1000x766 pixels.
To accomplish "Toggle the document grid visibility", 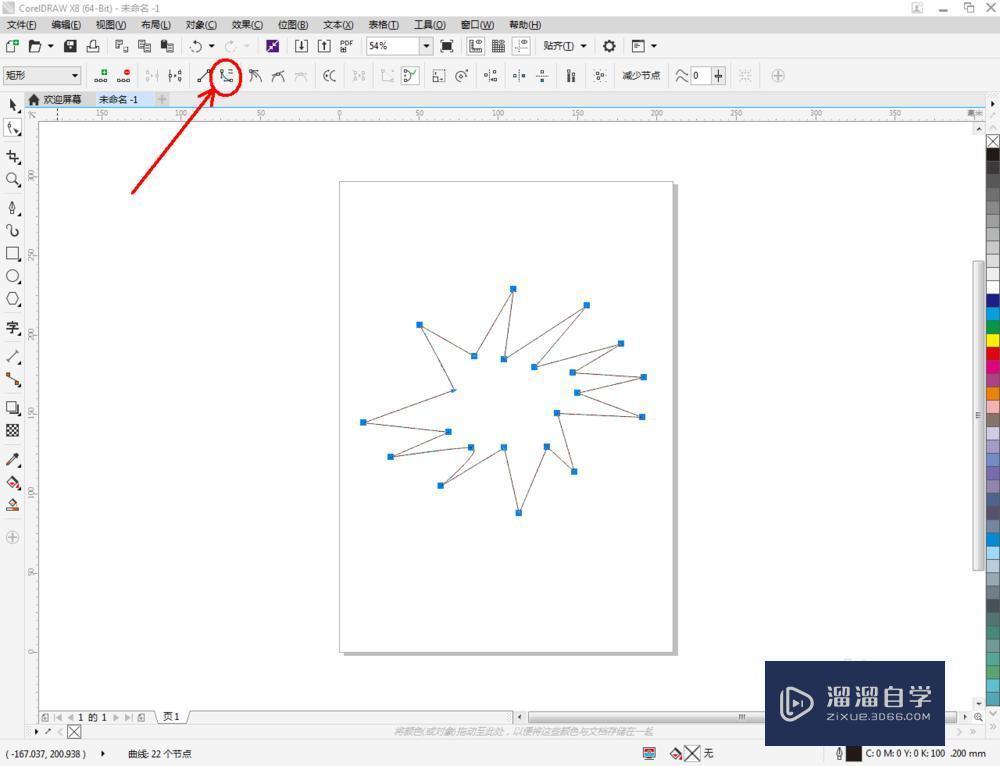I will [498, 46].
